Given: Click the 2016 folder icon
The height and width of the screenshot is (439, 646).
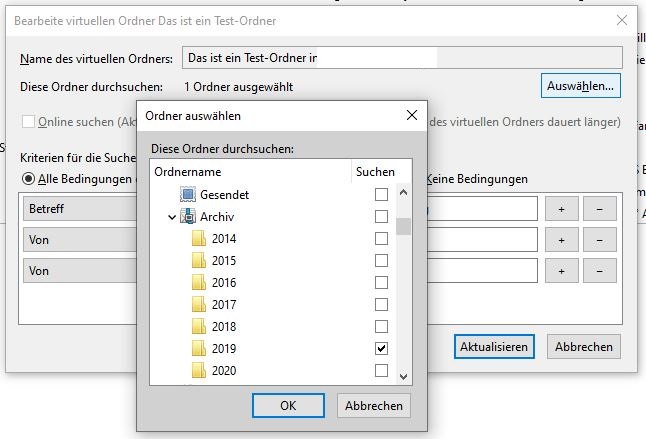Looking at the screenshot, I should click(198, 282).
